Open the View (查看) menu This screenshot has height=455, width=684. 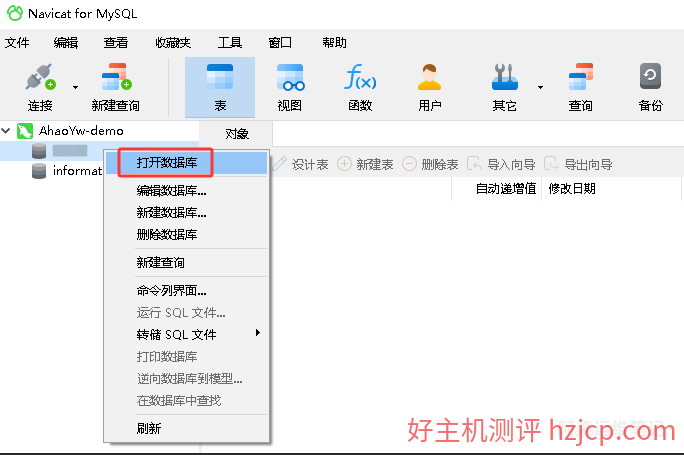[116, 42]
